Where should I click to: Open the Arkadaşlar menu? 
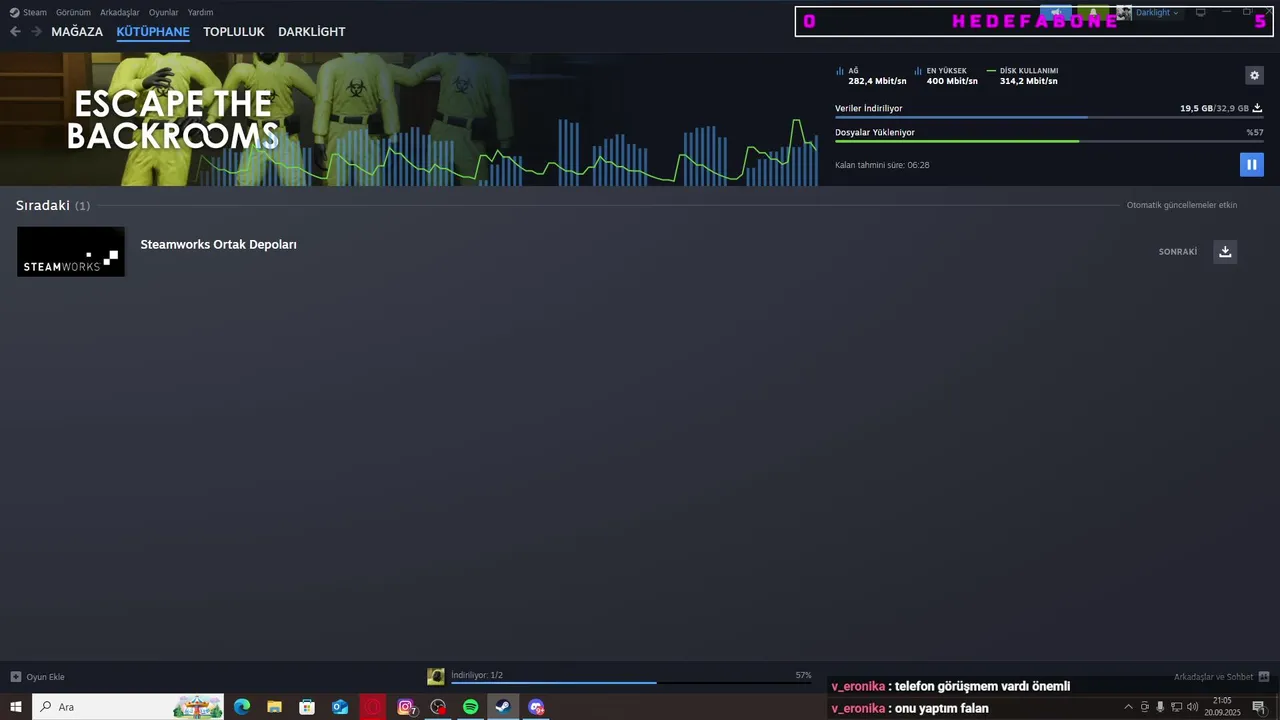(120, 12)
